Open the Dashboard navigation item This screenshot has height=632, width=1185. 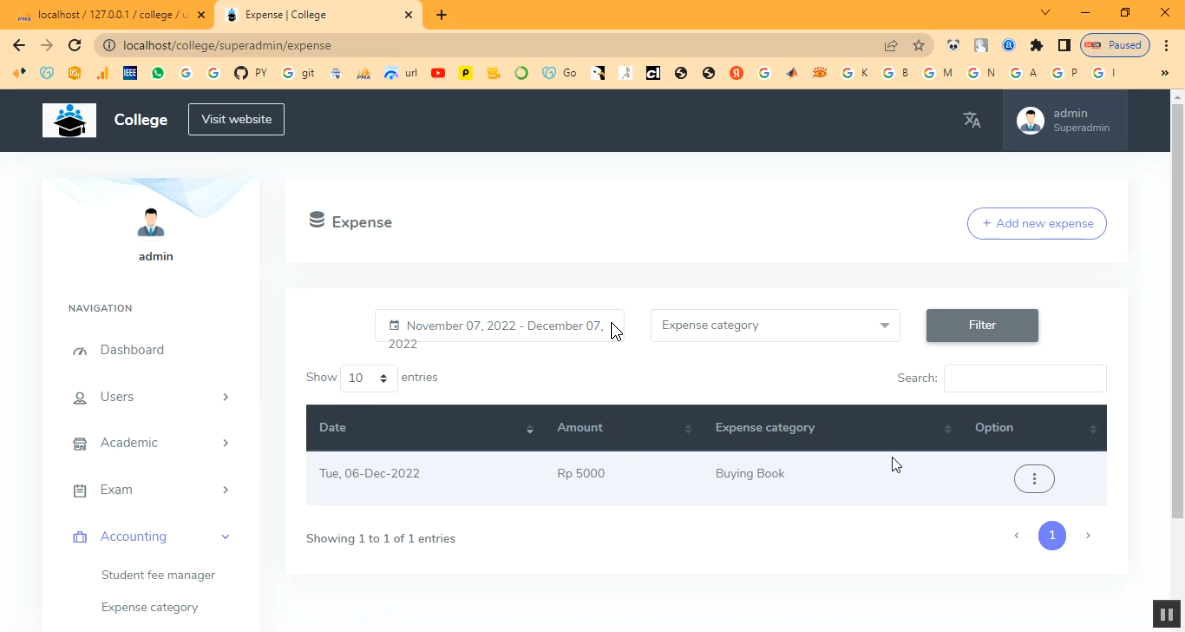point(132,350)
